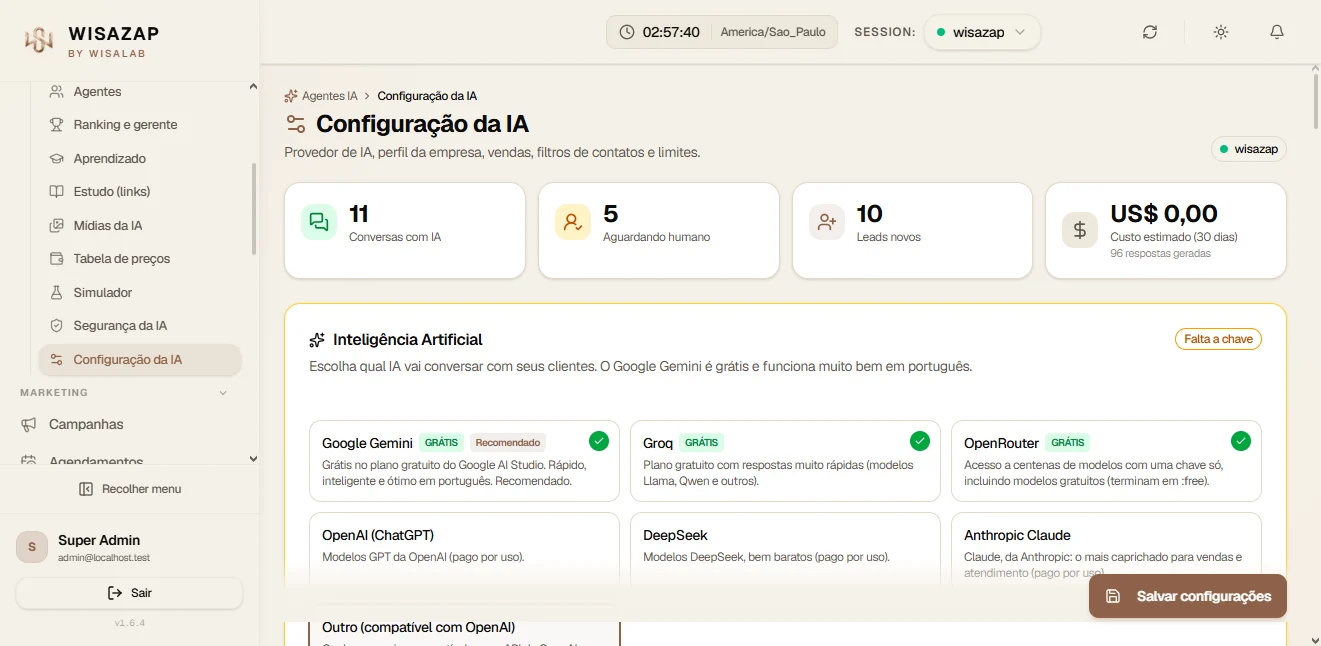Select the Google Gemini provider card
This screenshot has height=646, width=1321.
pyautogui.click(x=464, y=461)
